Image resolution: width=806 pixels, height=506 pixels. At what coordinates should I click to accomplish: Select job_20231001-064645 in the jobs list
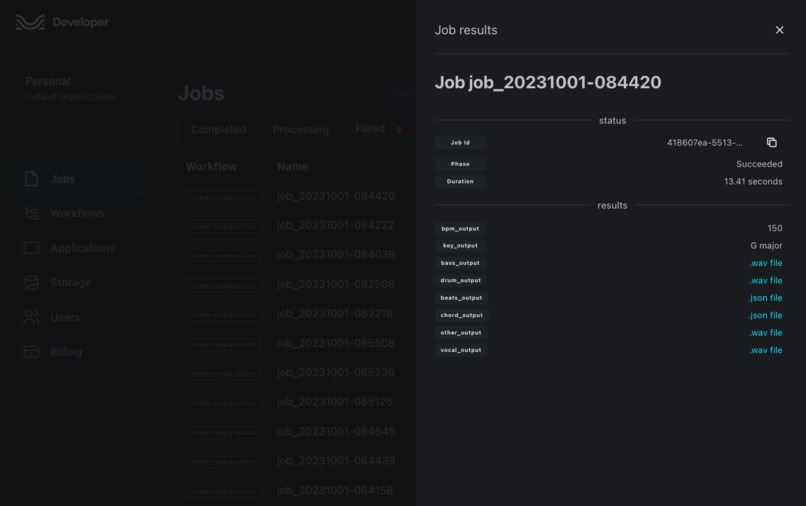336,431
